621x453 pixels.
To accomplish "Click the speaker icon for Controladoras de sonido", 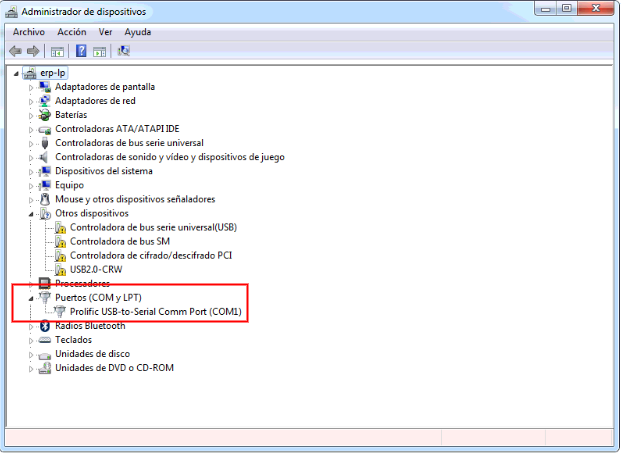I will point(44,157).
